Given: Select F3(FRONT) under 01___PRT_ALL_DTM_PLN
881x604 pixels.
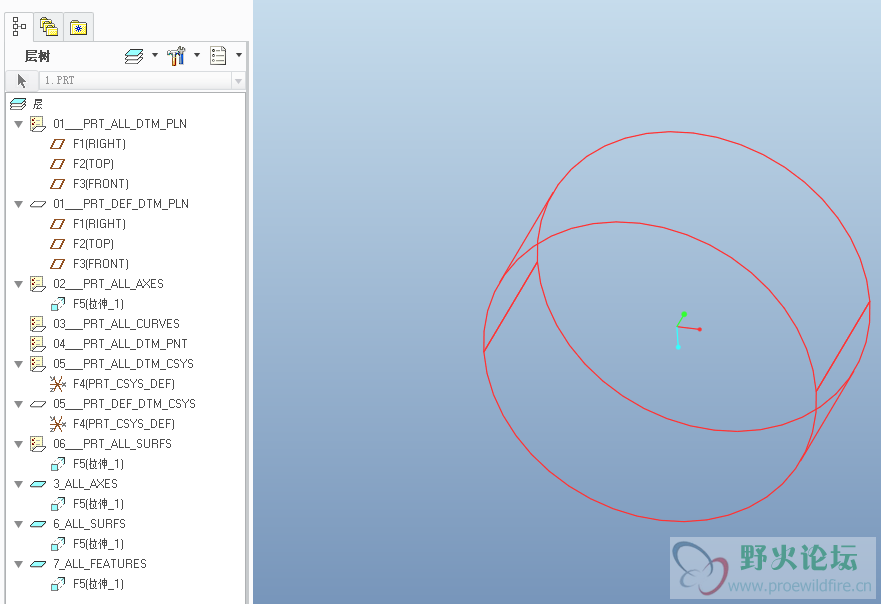Looking at the screenshot, I should click(x=101, y=184).
